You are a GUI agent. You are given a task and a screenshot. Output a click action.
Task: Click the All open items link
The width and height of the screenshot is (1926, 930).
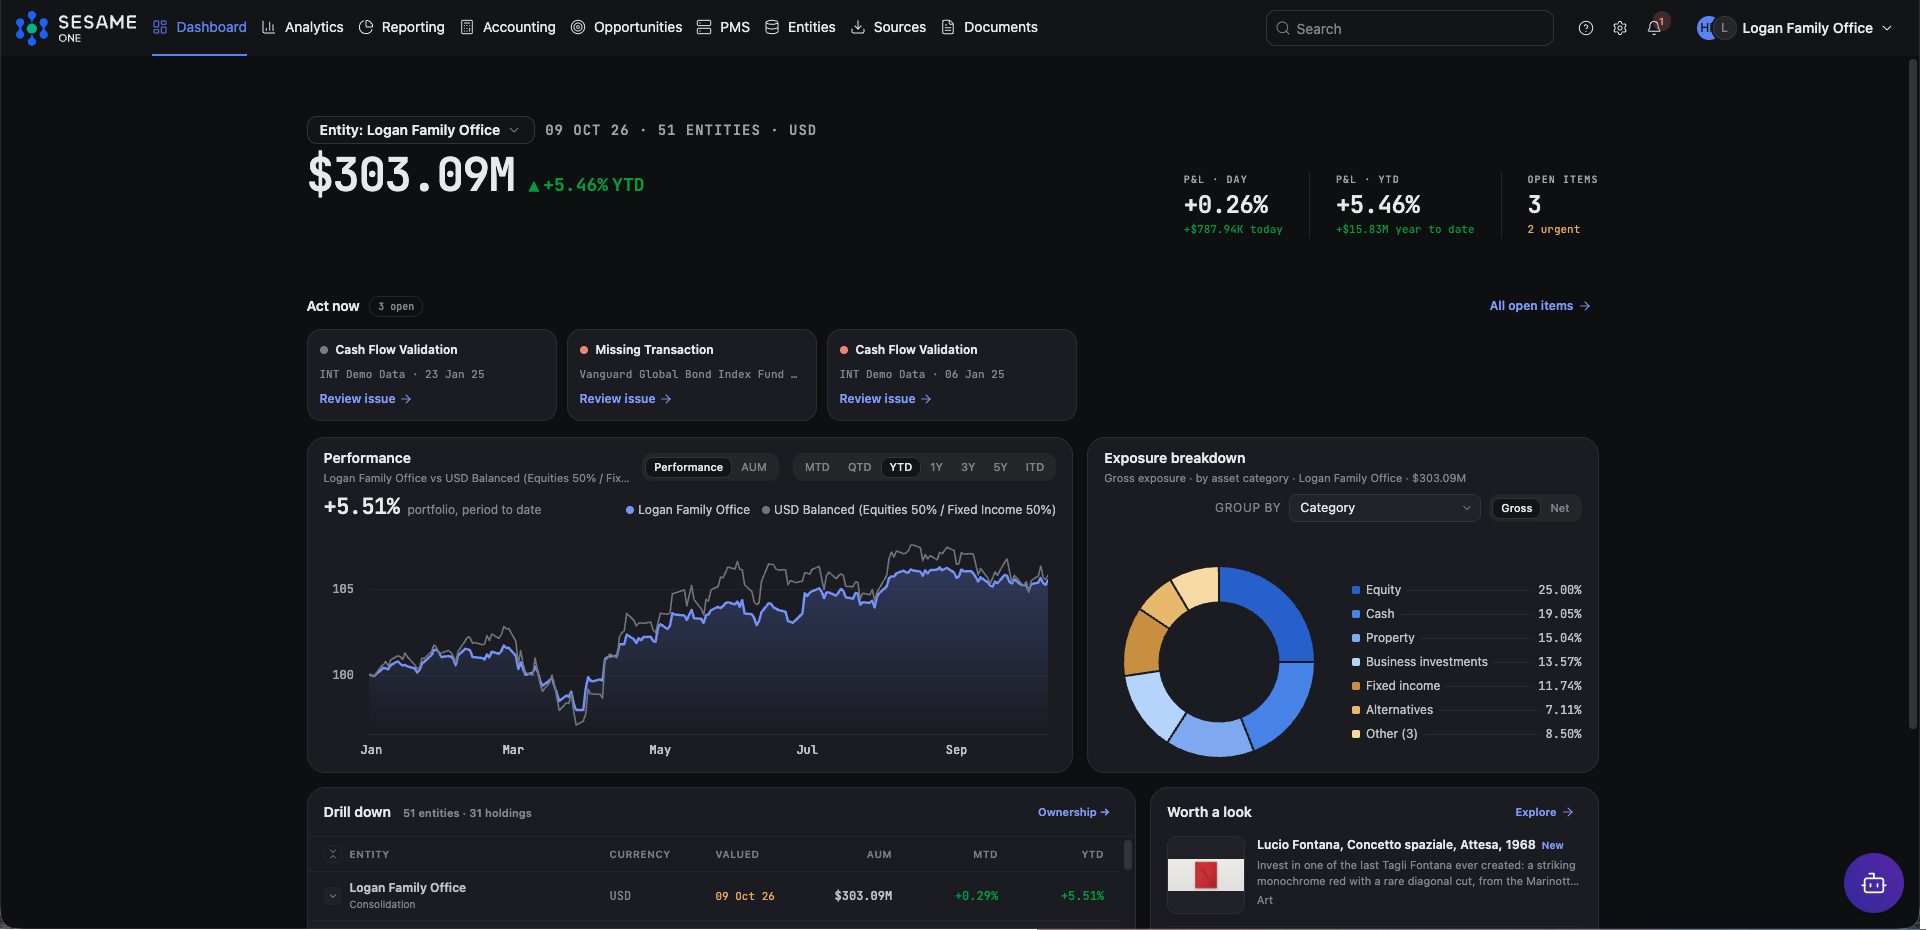click(x=1540, y=306)
